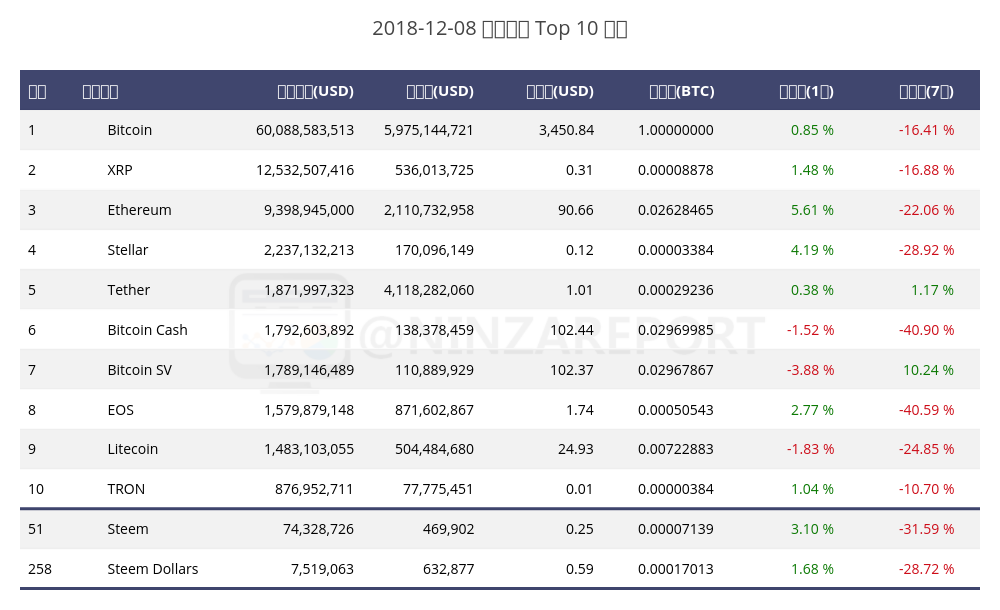Select the "(BTC)" price column header
The width and height of the screenshot is (1000, 610).
(x=682, y=91)
